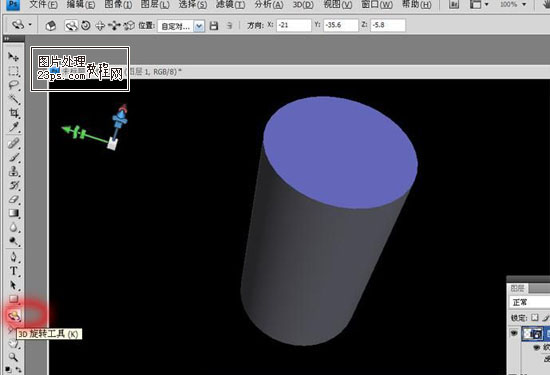Select the Horizontal Type tool

[x=14, y=271]
